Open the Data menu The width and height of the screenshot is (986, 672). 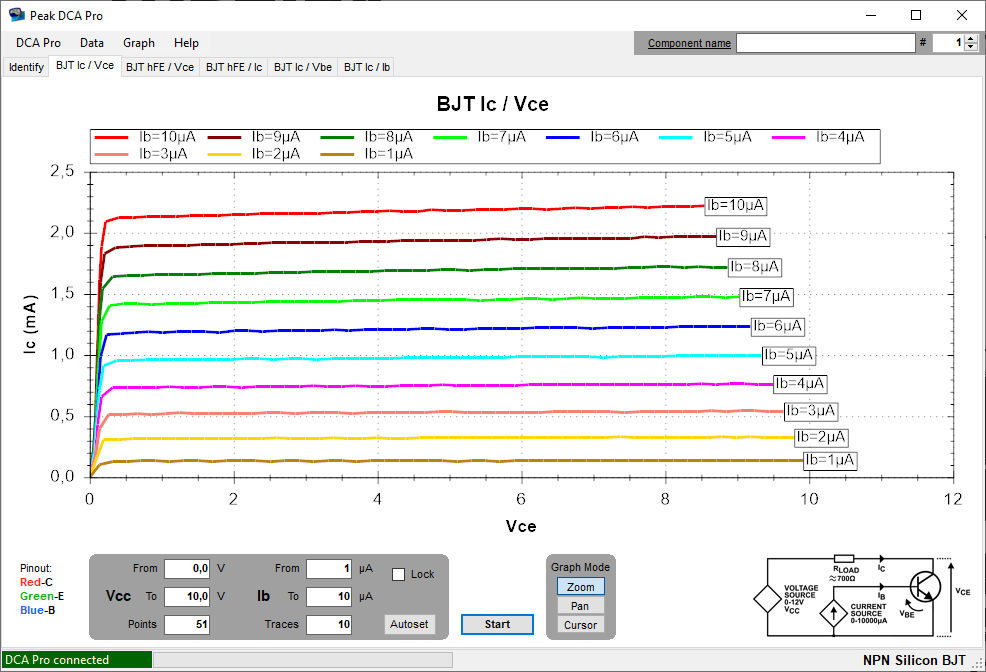point(92,43)
